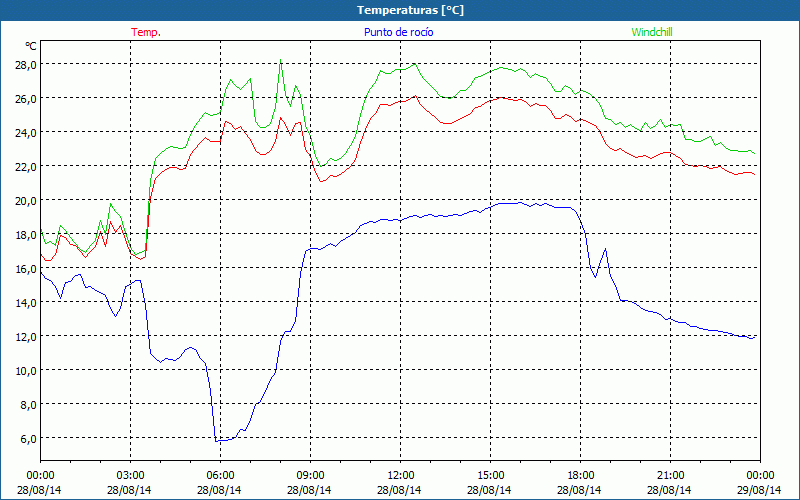Click the 09:00 time axis label
The width and height of the screenshot is (800, 500).
[311, 476]
